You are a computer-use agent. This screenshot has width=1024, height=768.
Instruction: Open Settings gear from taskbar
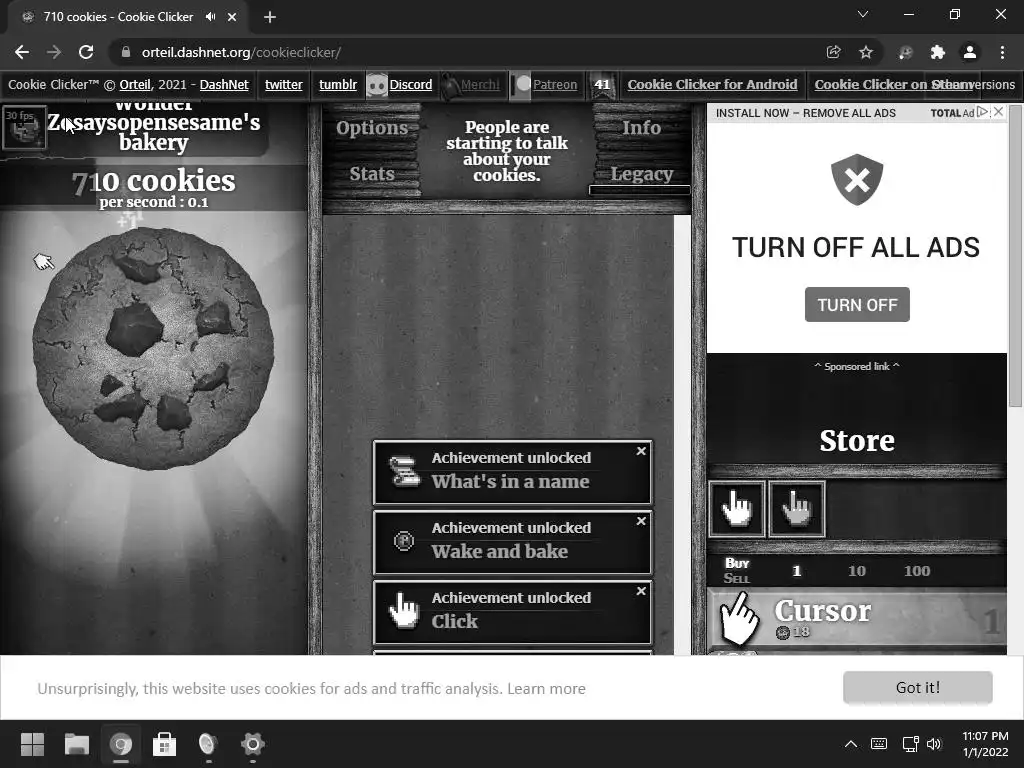pos(253,744)
